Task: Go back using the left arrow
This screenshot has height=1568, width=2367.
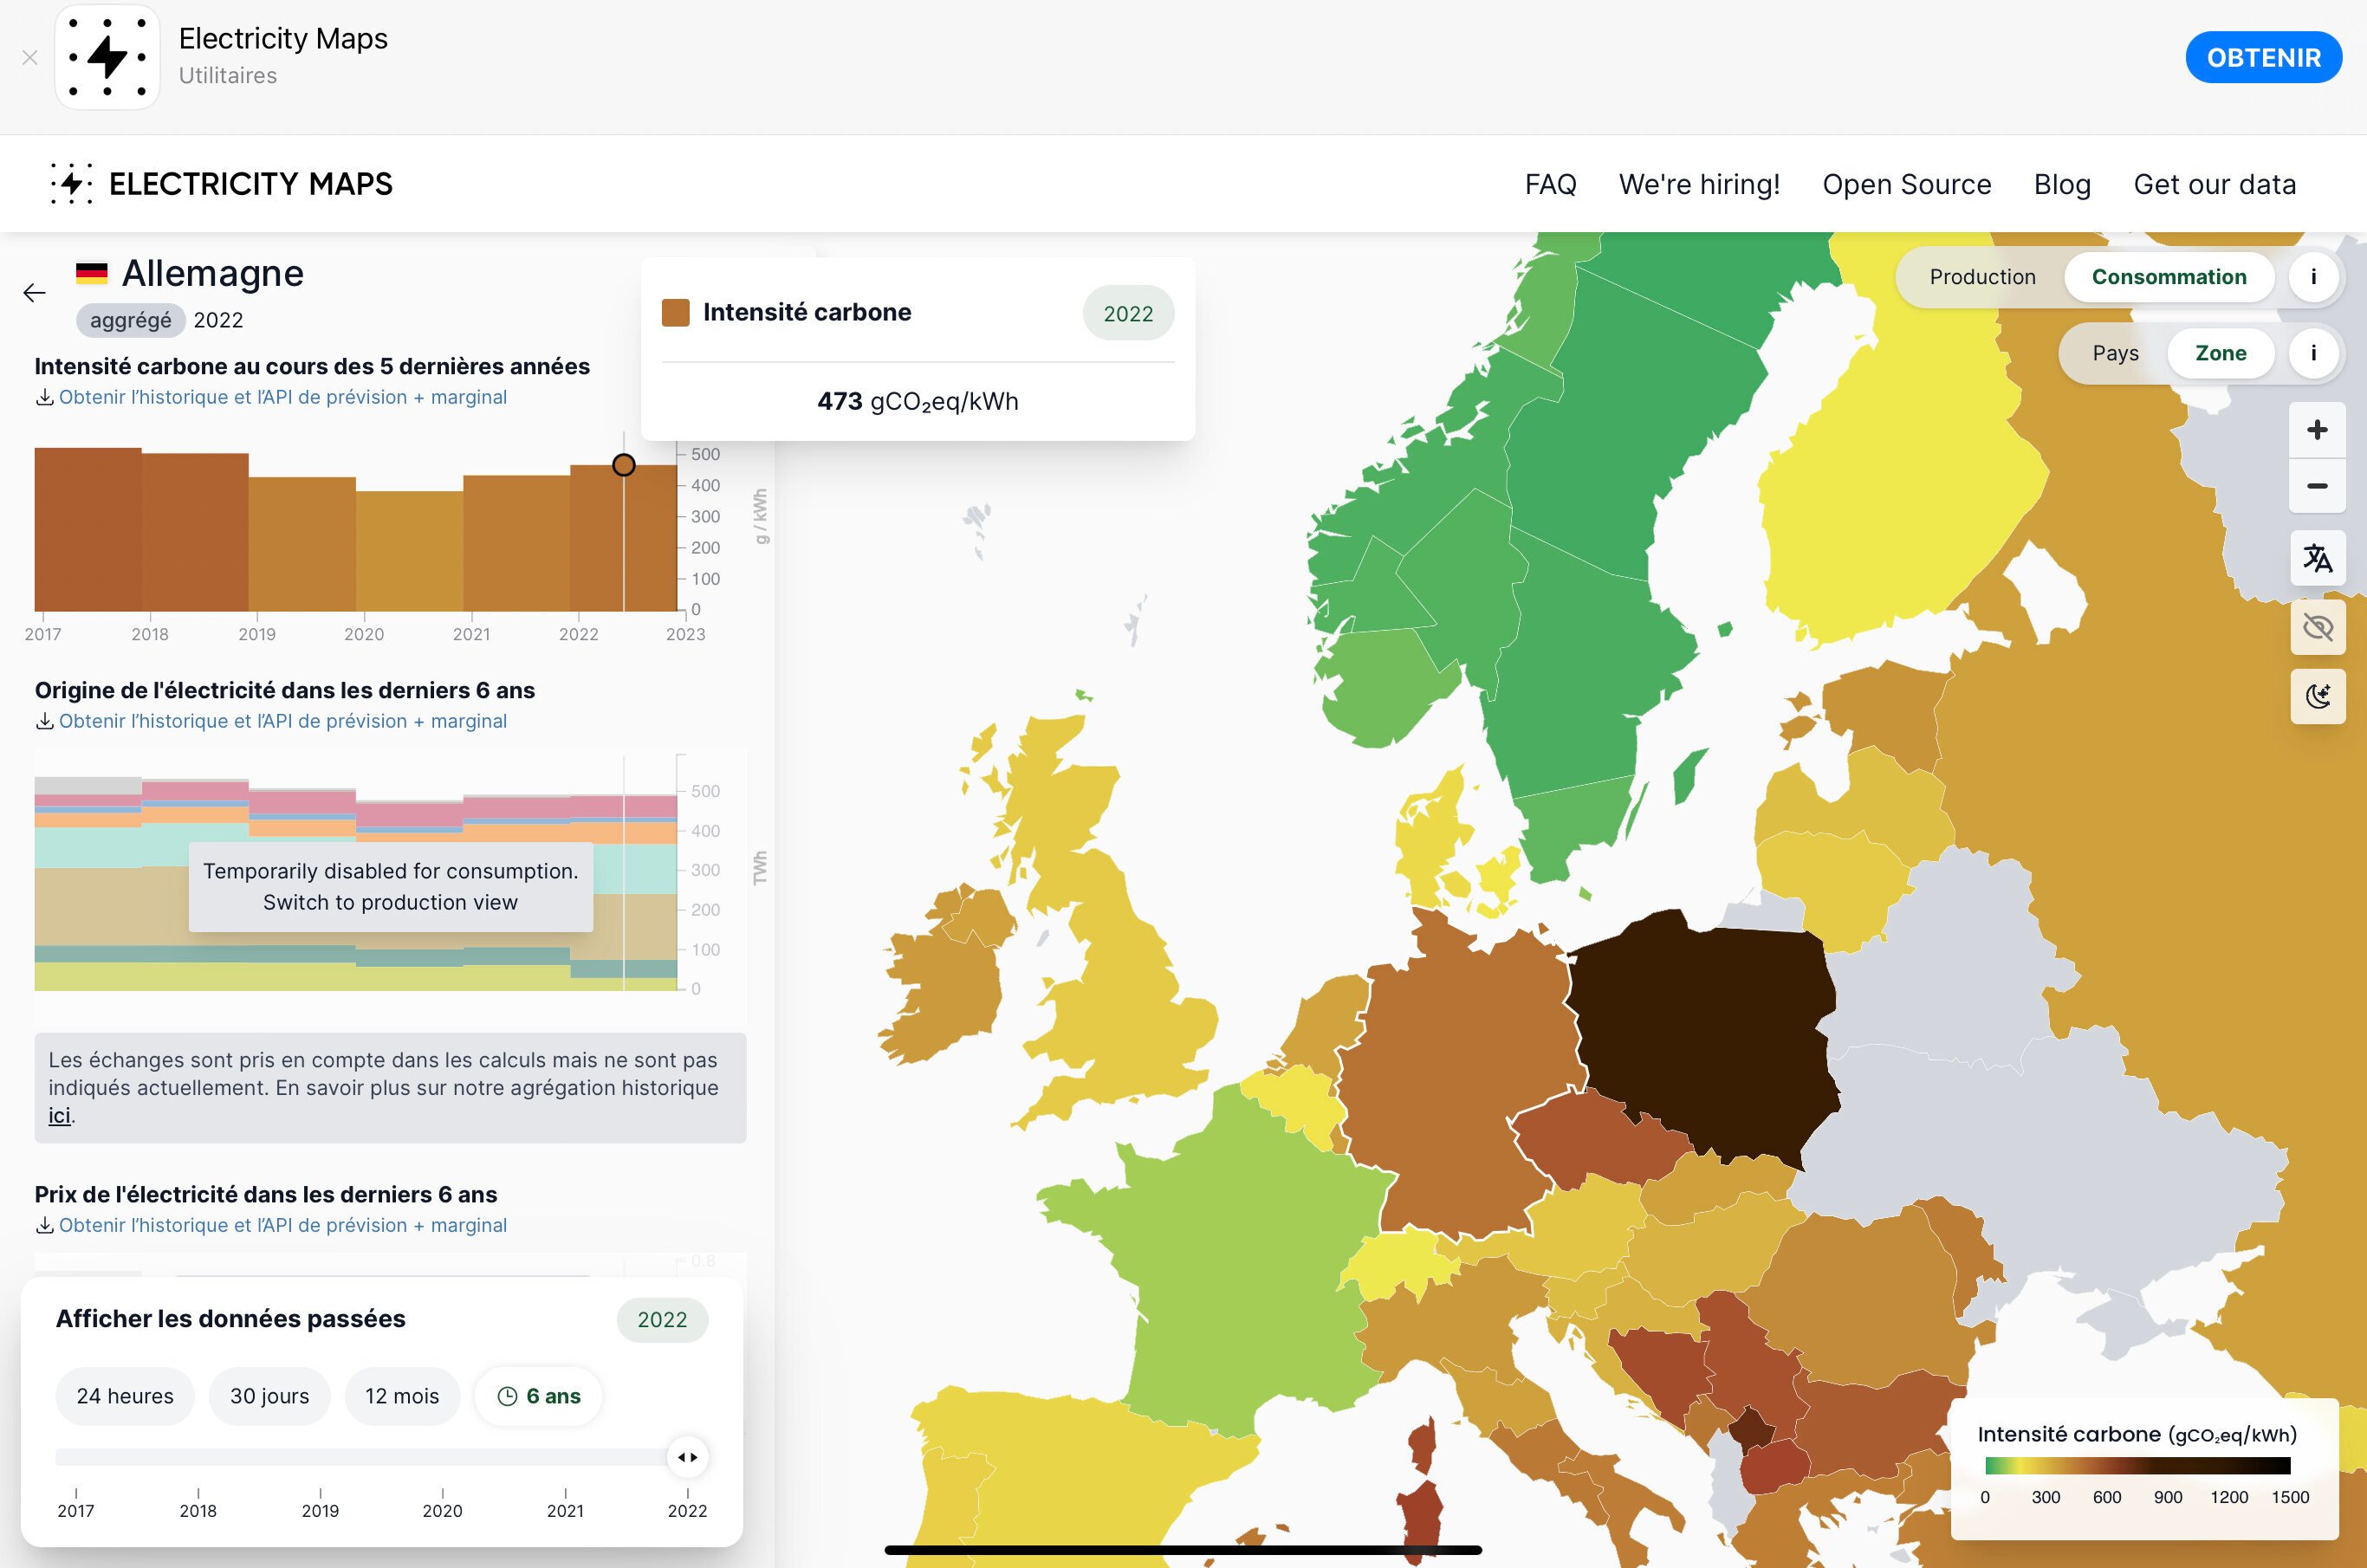Action: (34, 293)
